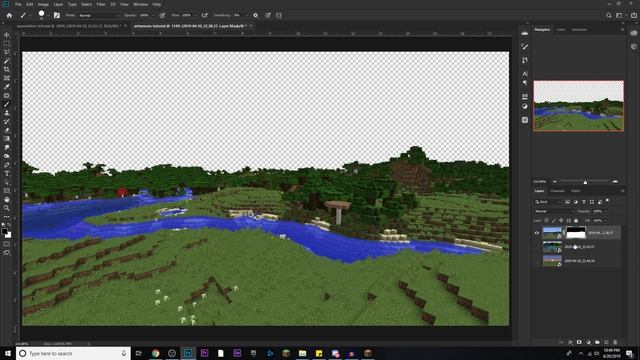
Task: Select the Rectangular Marquee tool
Action: (7, 44)
